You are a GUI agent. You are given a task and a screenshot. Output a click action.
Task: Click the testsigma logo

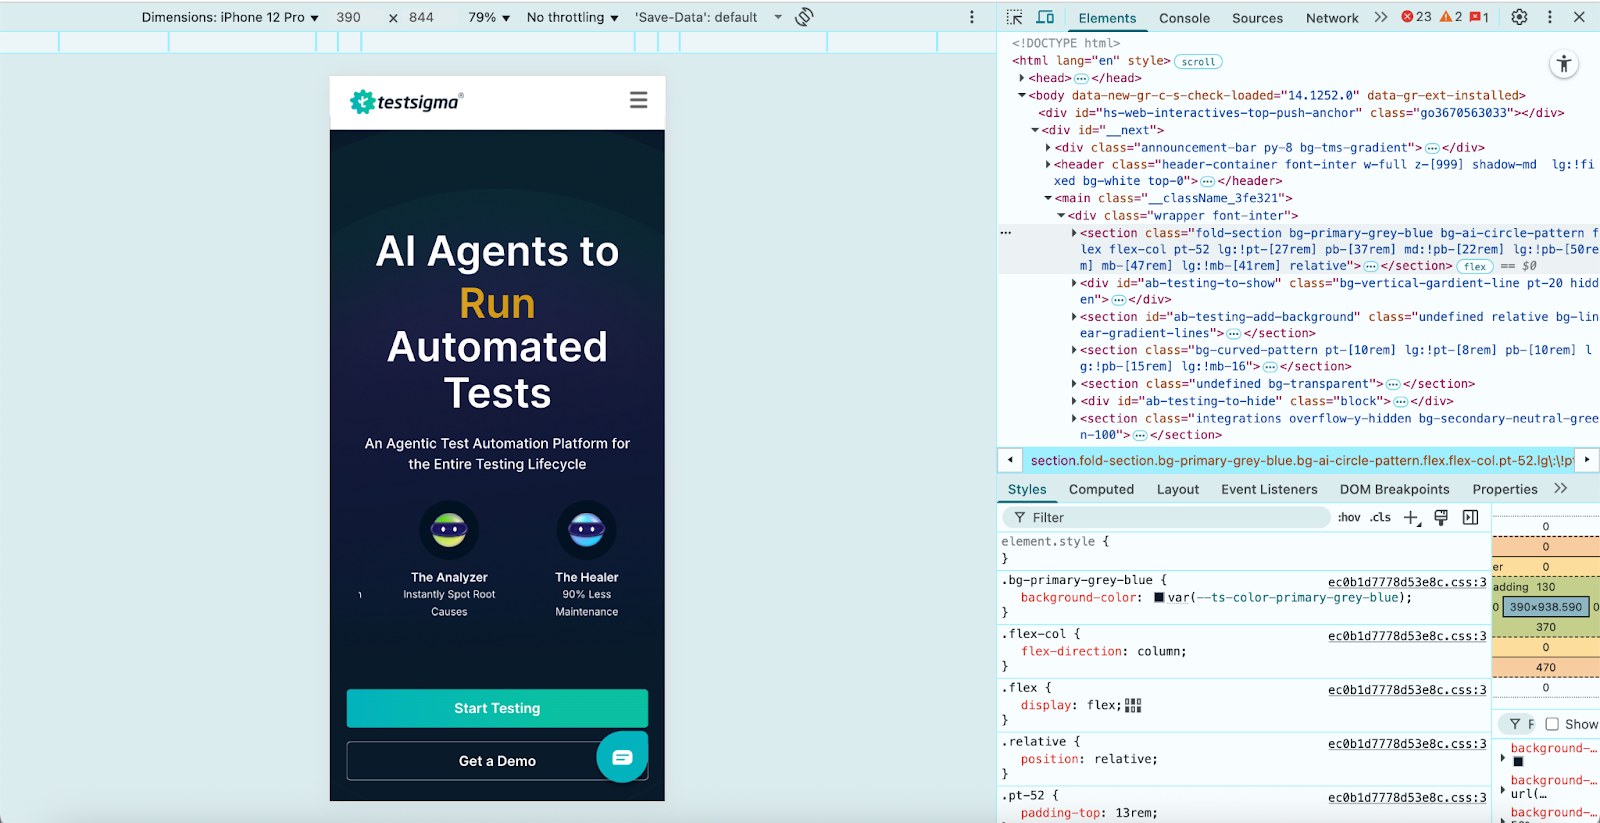(406, 101)
